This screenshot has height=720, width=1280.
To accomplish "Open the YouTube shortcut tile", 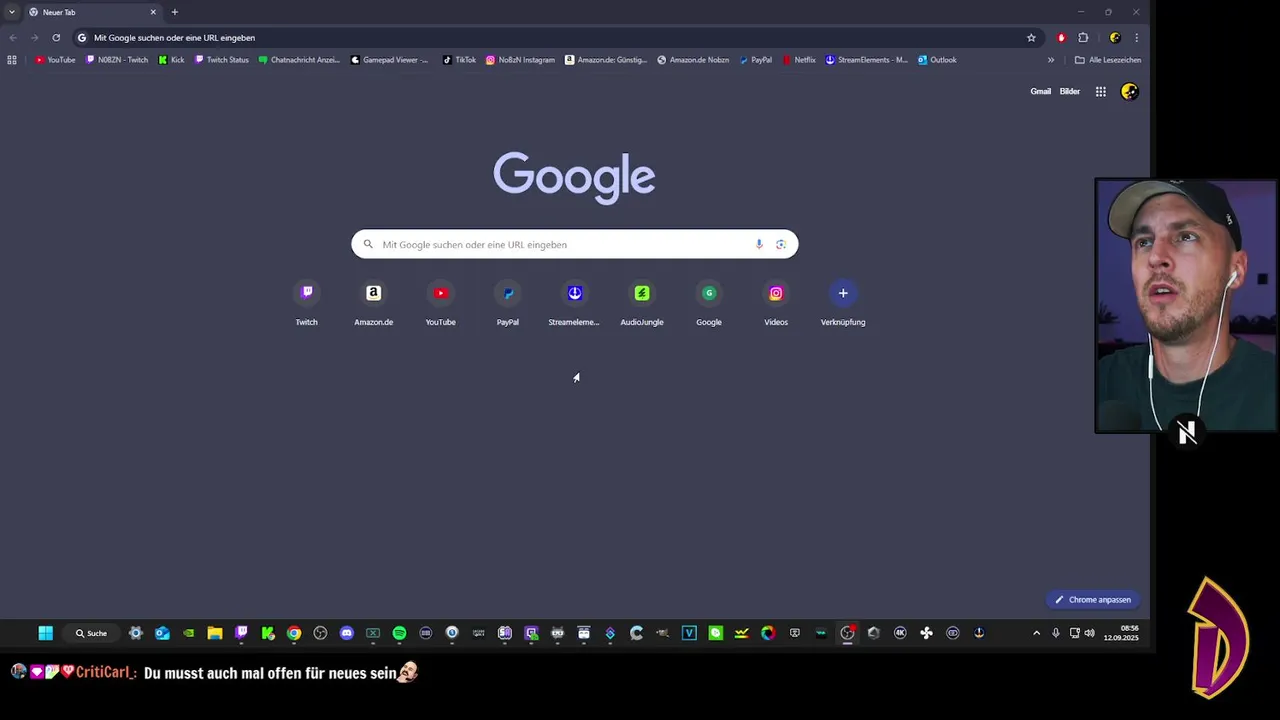I will 440,304.
